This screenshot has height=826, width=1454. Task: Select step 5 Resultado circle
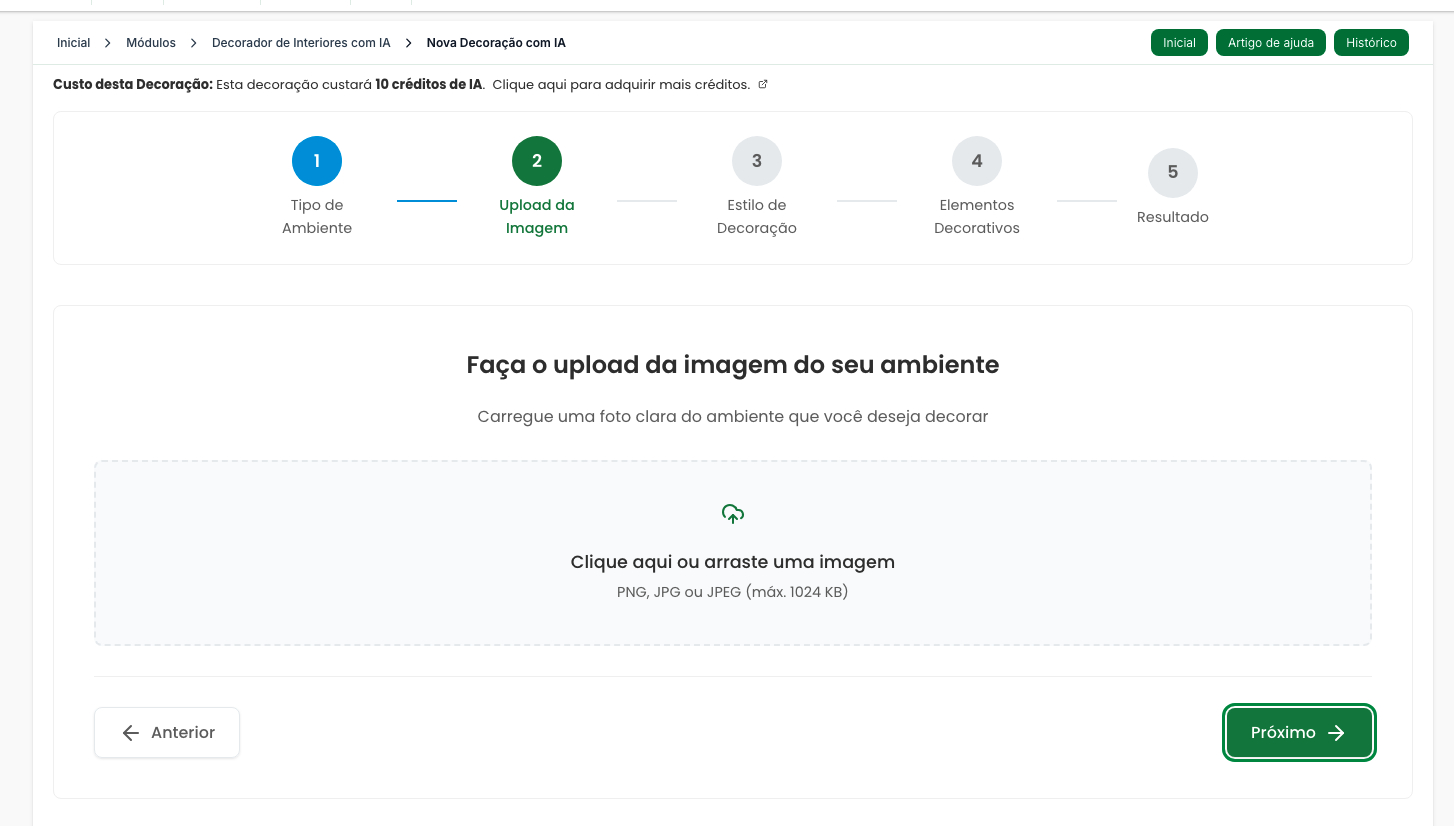tap(1173, 172)
